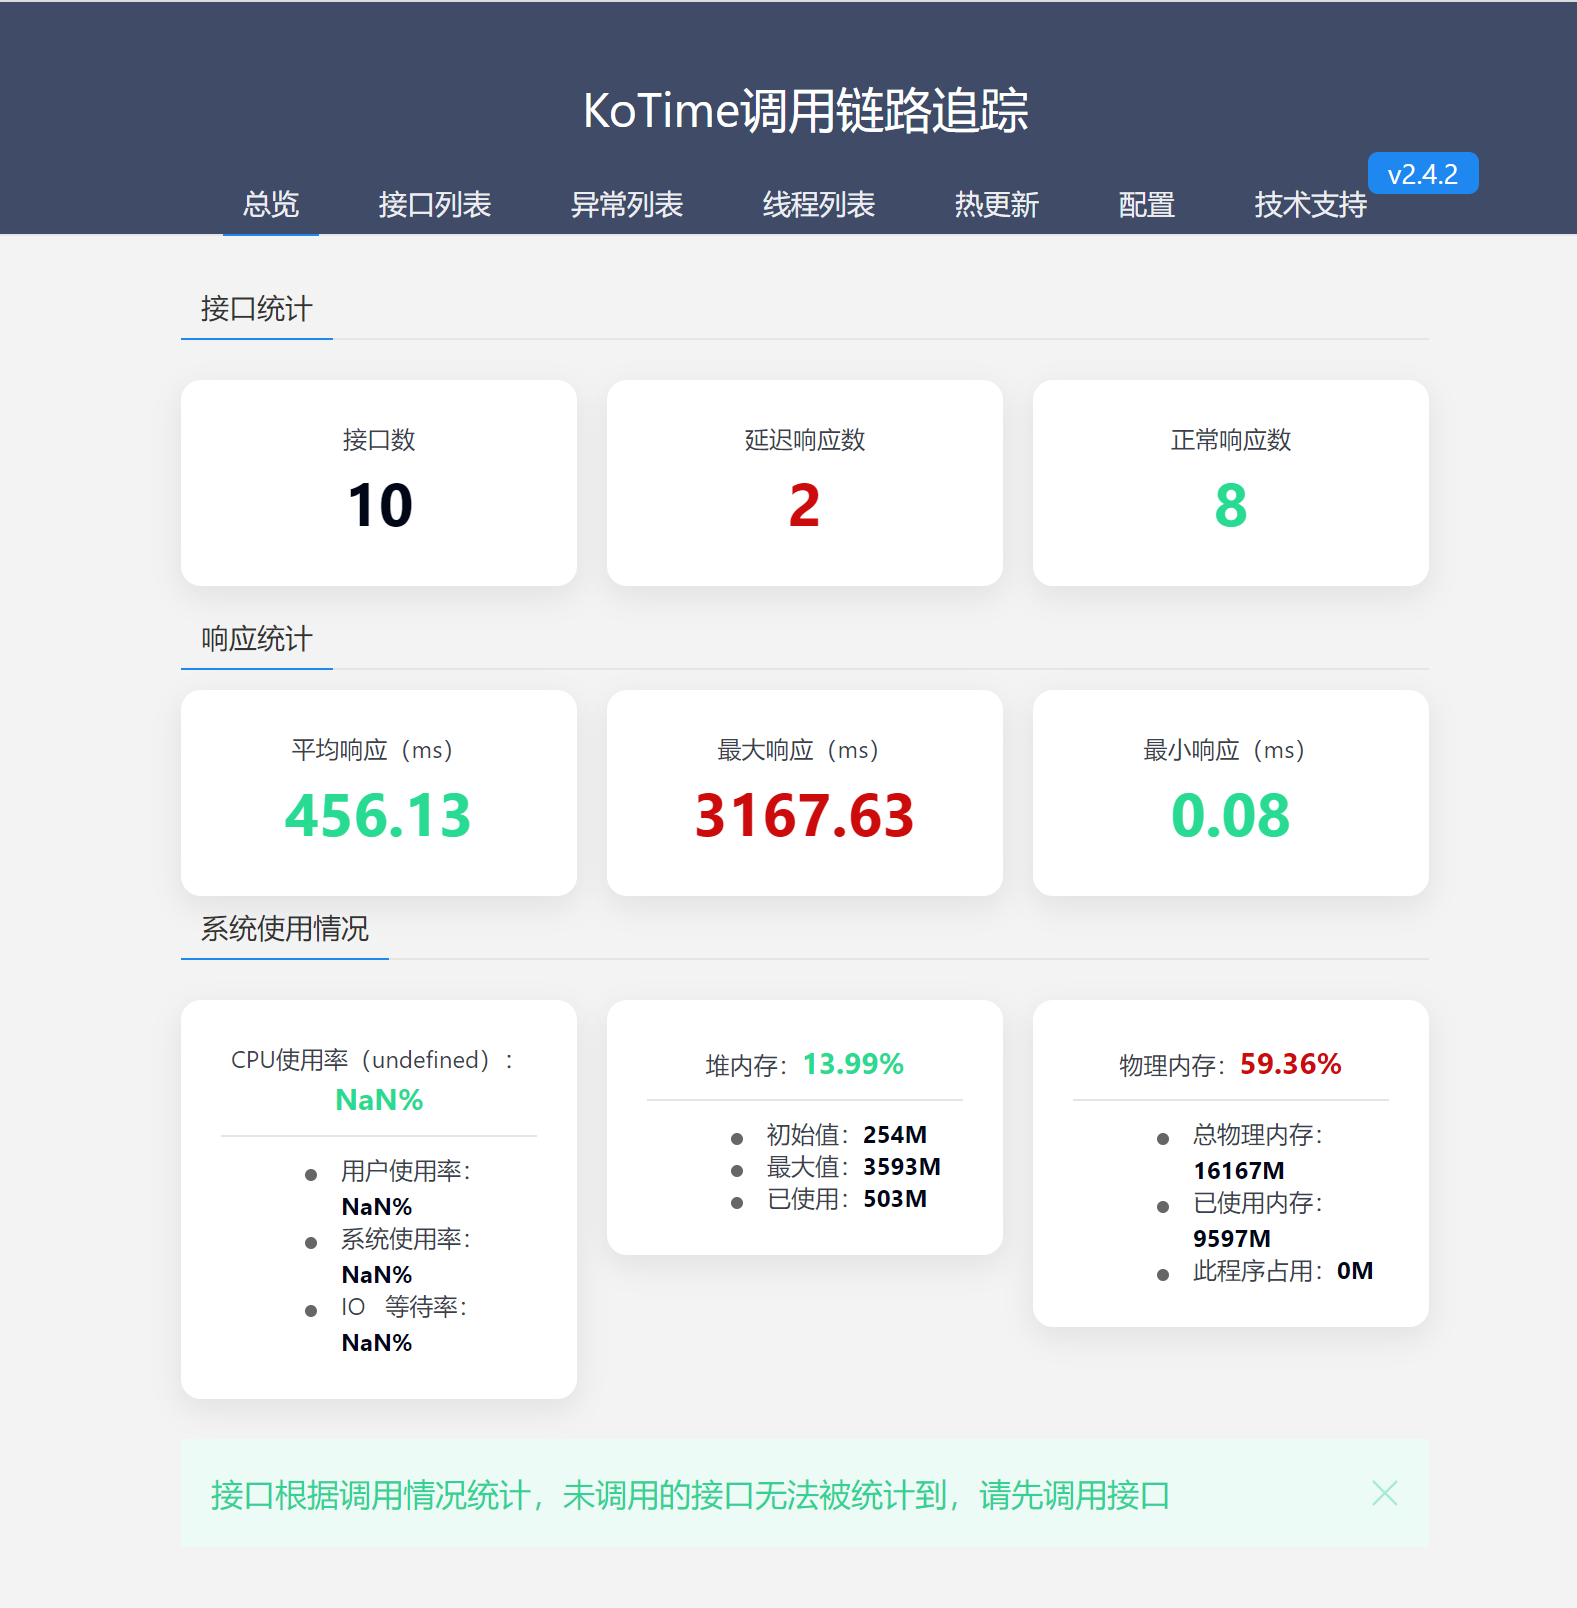Click the 接口数 card label

point(379,440)
